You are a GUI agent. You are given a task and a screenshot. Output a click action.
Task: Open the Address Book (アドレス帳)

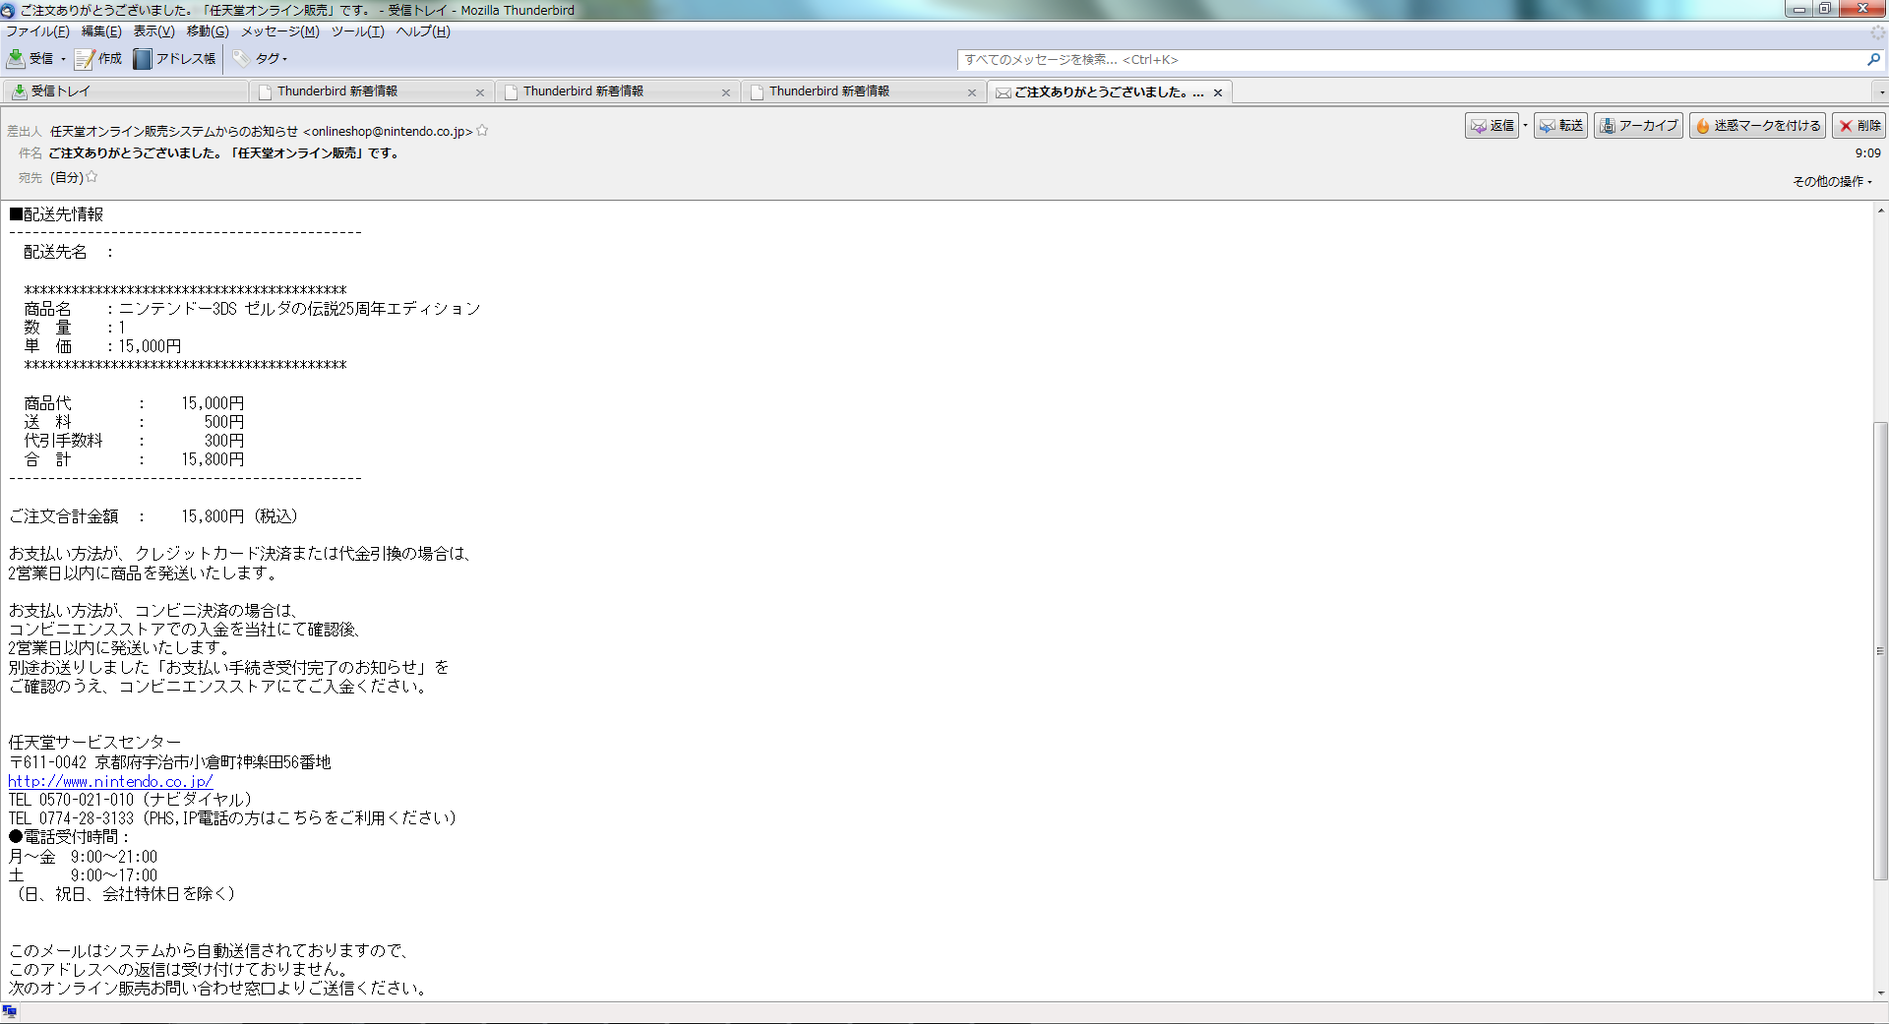pos(174,59)
